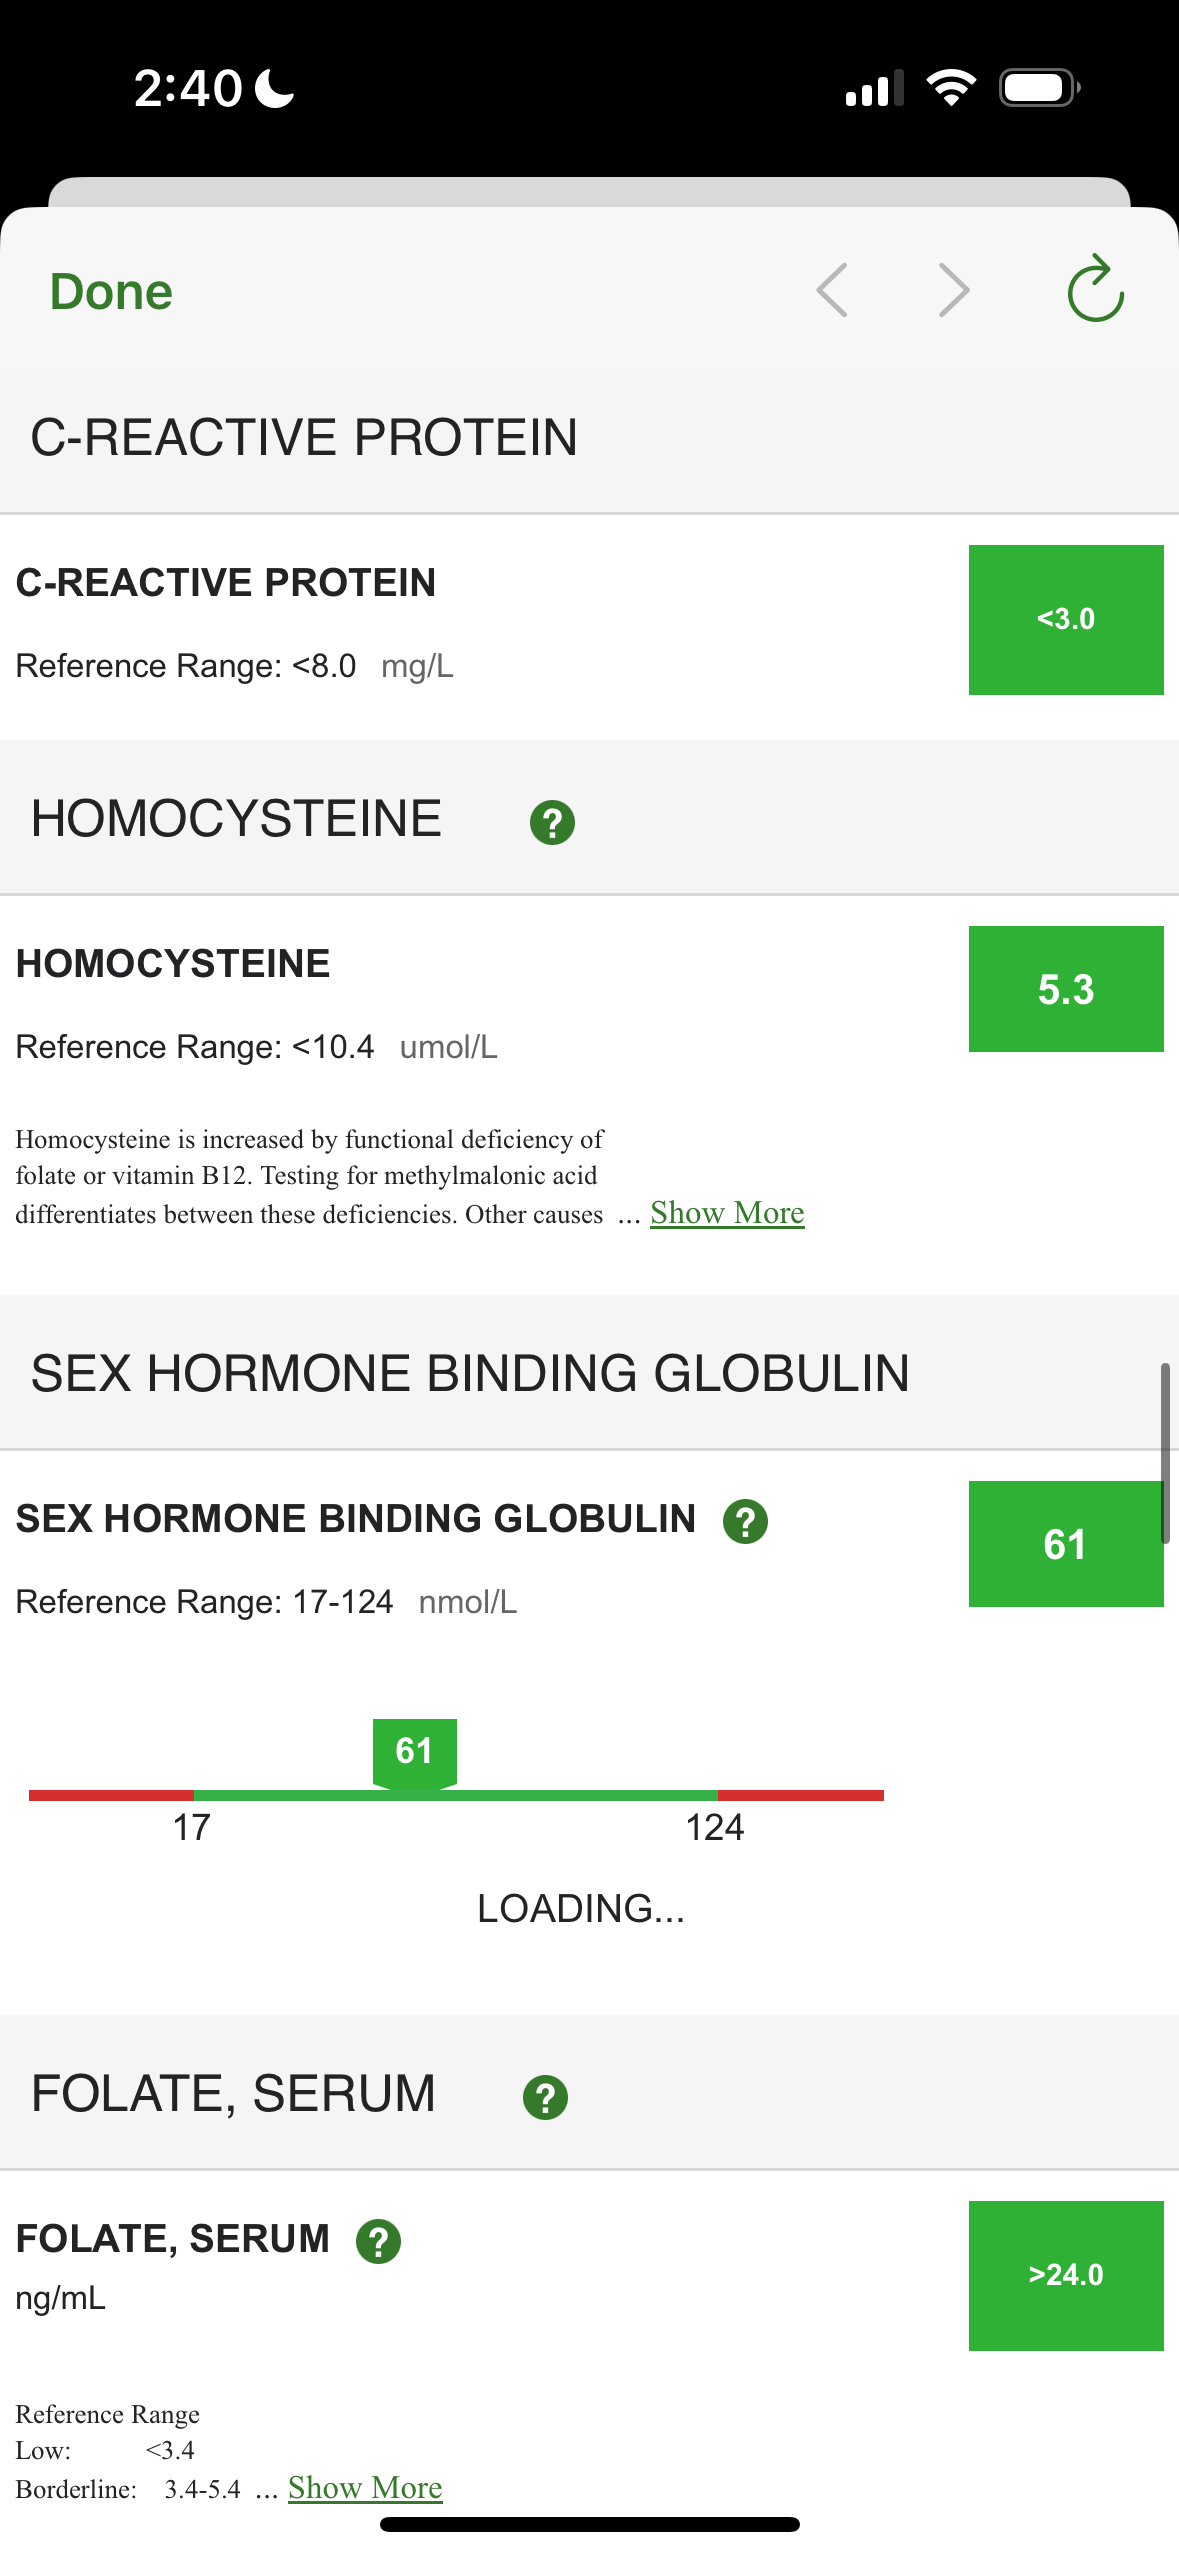The height and width of the screenshot is (2556, 1179).
Task: Tap the SHBG 61 result value box
Action: pos(1065,1544)
